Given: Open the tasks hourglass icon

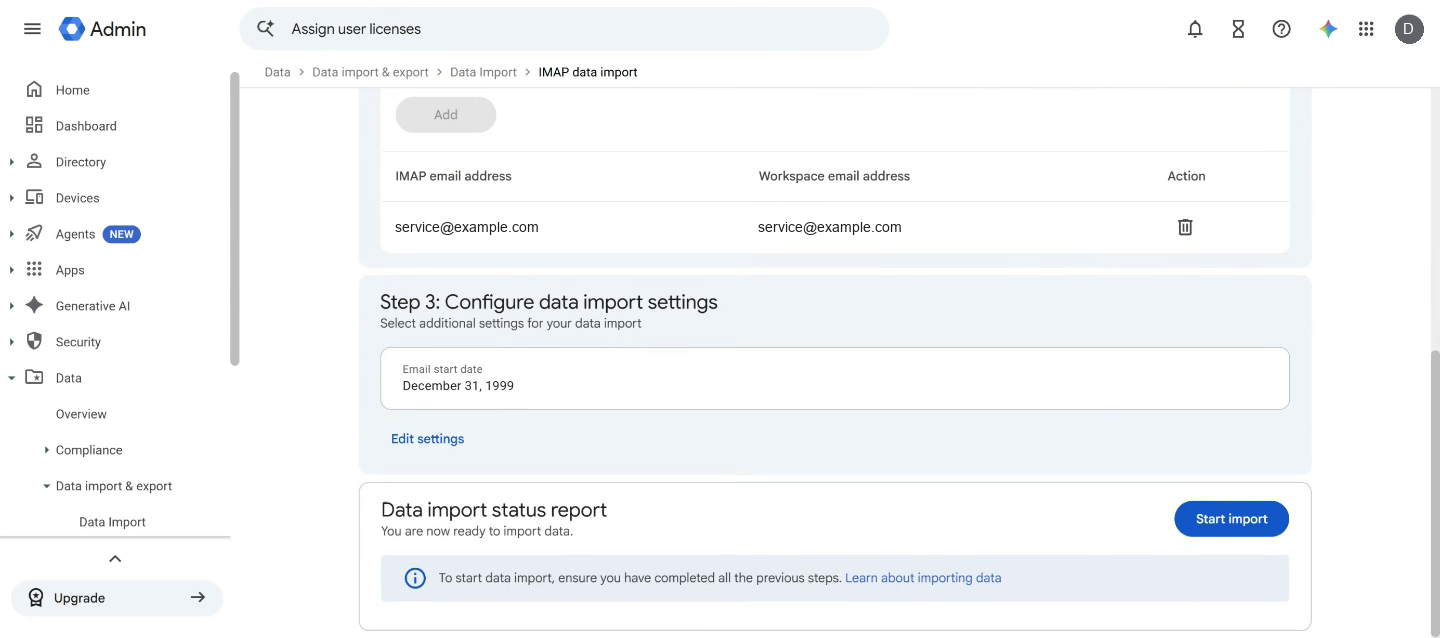Looking at the screenshot, I should [x=1238, y=29].
